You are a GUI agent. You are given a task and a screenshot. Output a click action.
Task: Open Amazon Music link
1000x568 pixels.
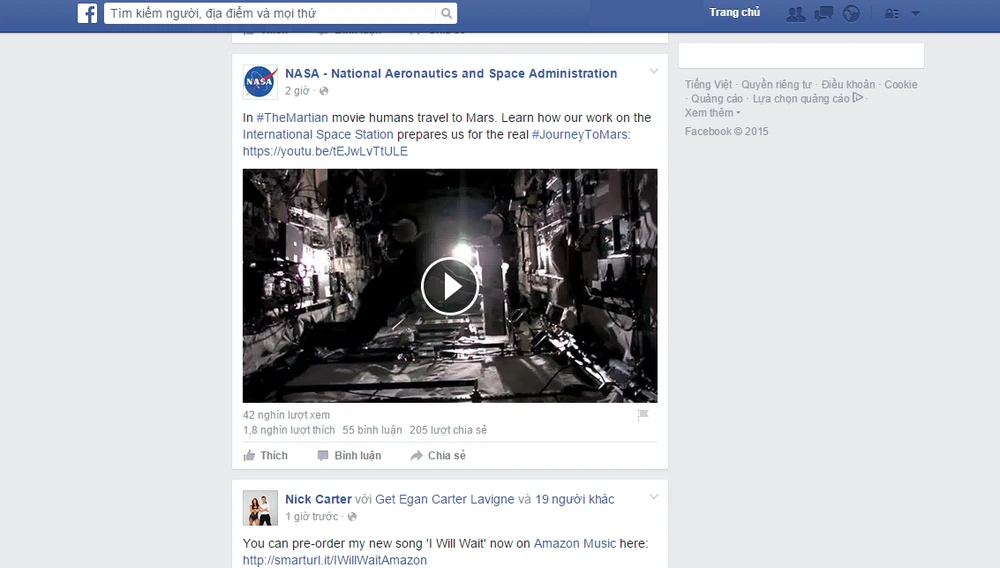[x=575, y=543]
